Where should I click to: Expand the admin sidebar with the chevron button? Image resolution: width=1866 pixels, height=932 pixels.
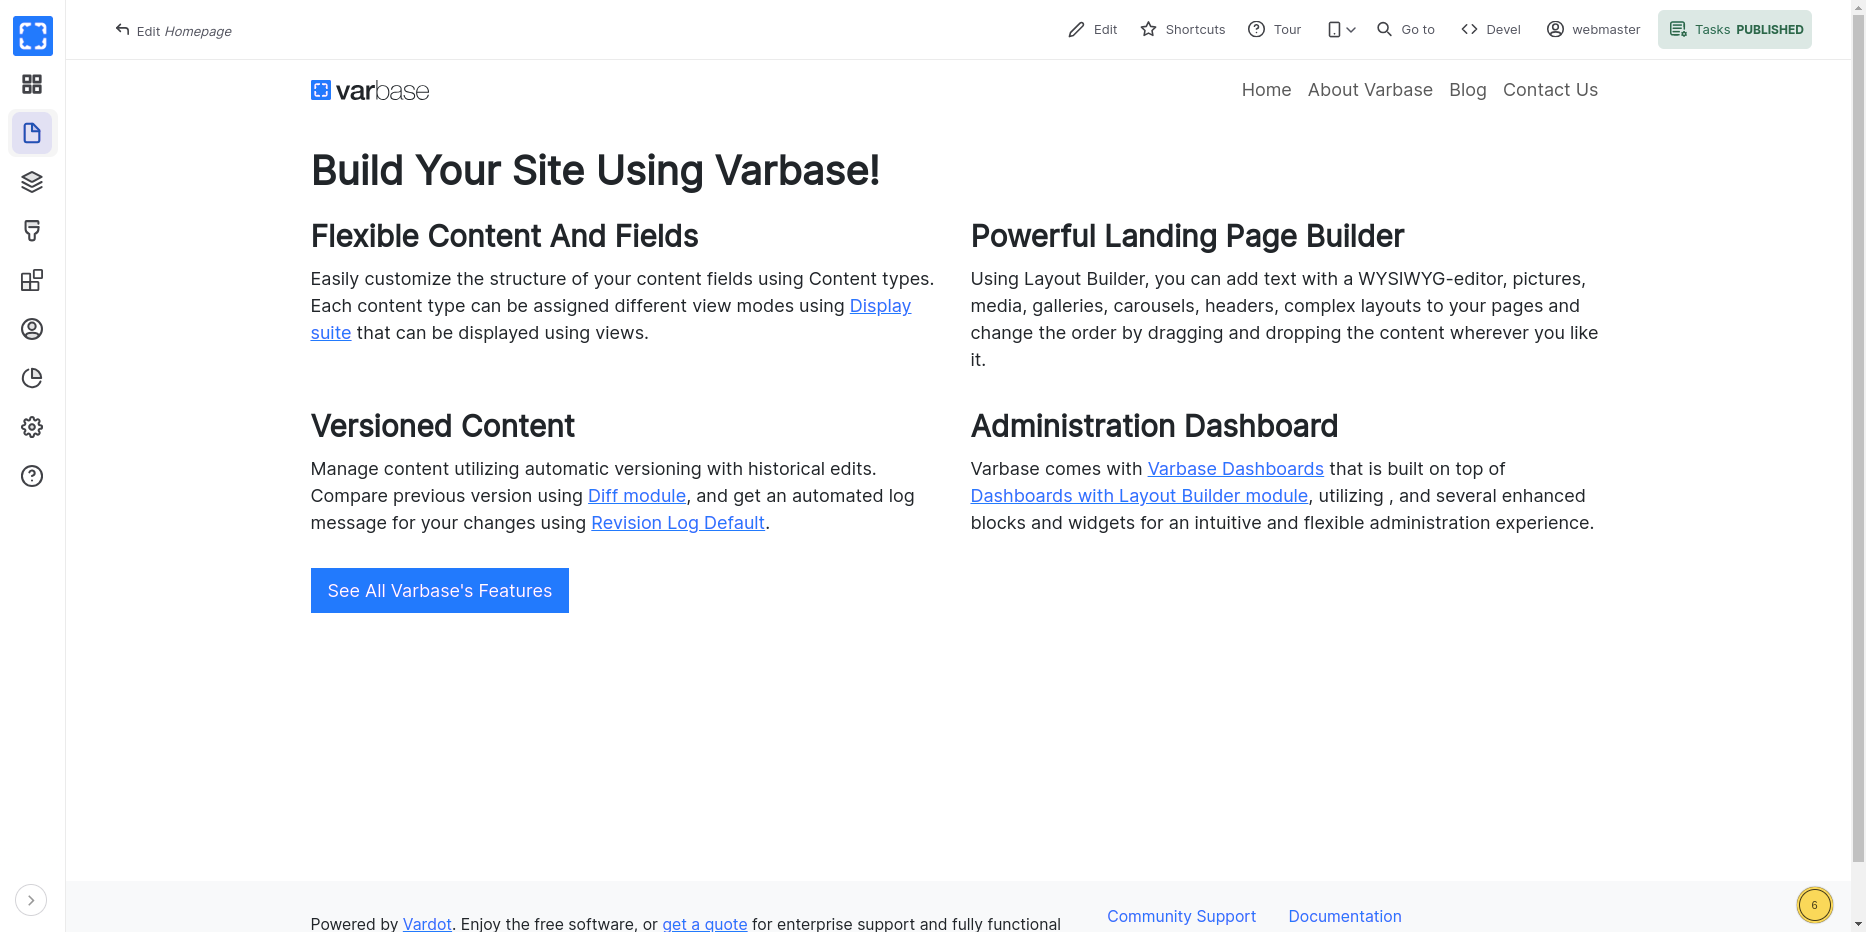pyautogui.click(x=31, y=900)
